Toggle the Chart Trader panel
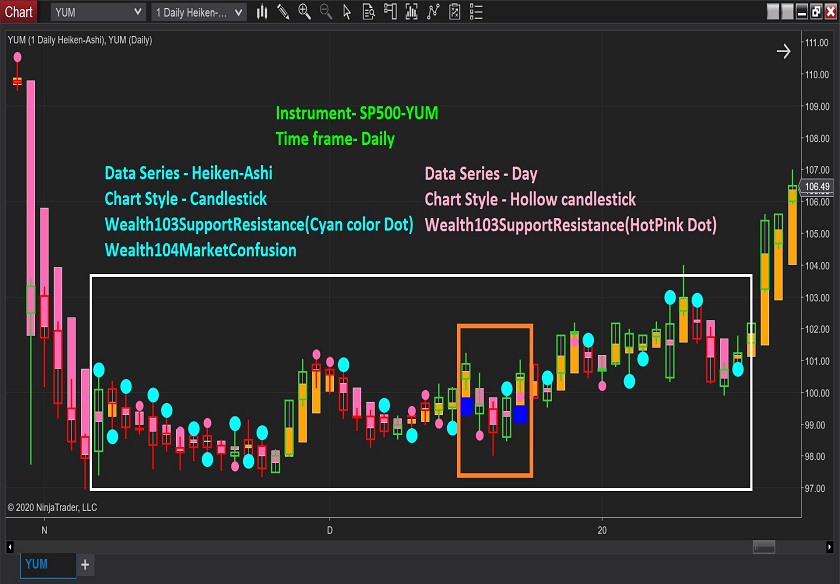 click(390, 12)
